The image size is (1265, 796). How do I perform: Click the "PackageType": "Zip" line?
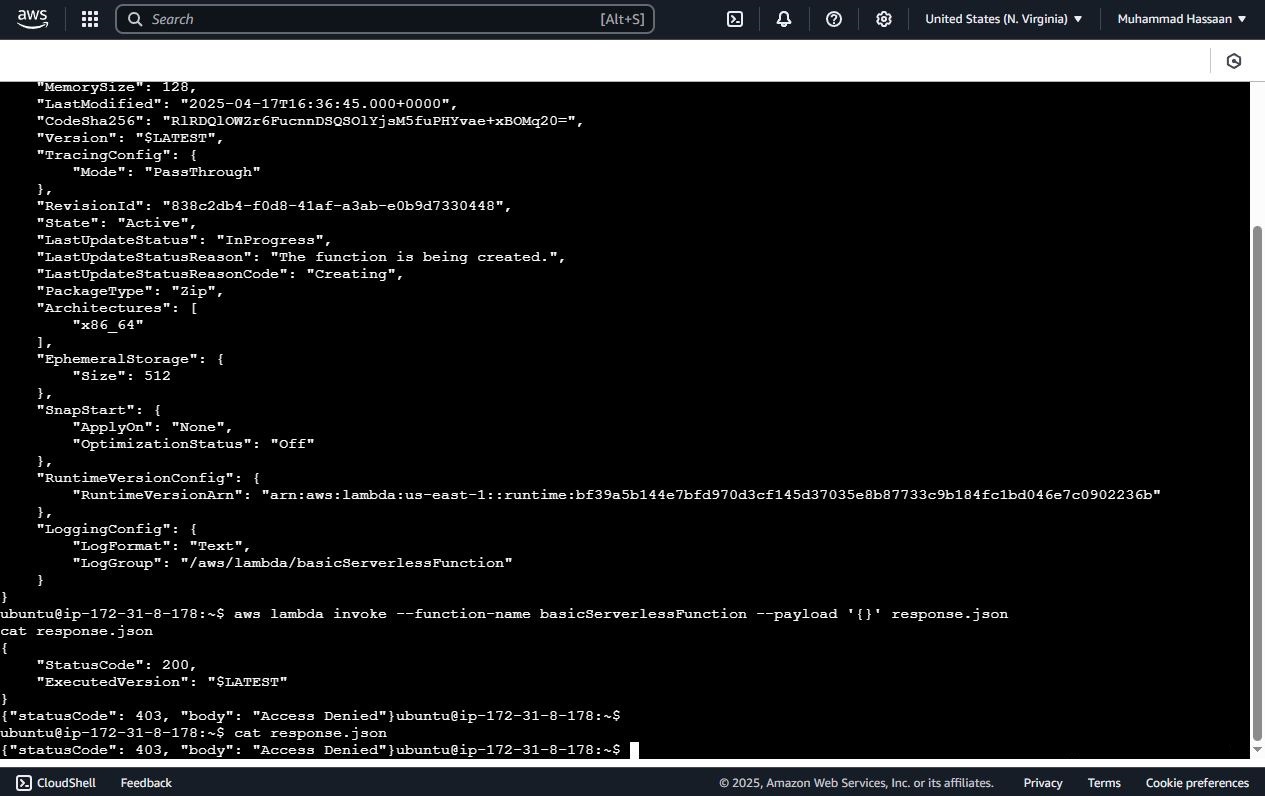tap(130, 291)
